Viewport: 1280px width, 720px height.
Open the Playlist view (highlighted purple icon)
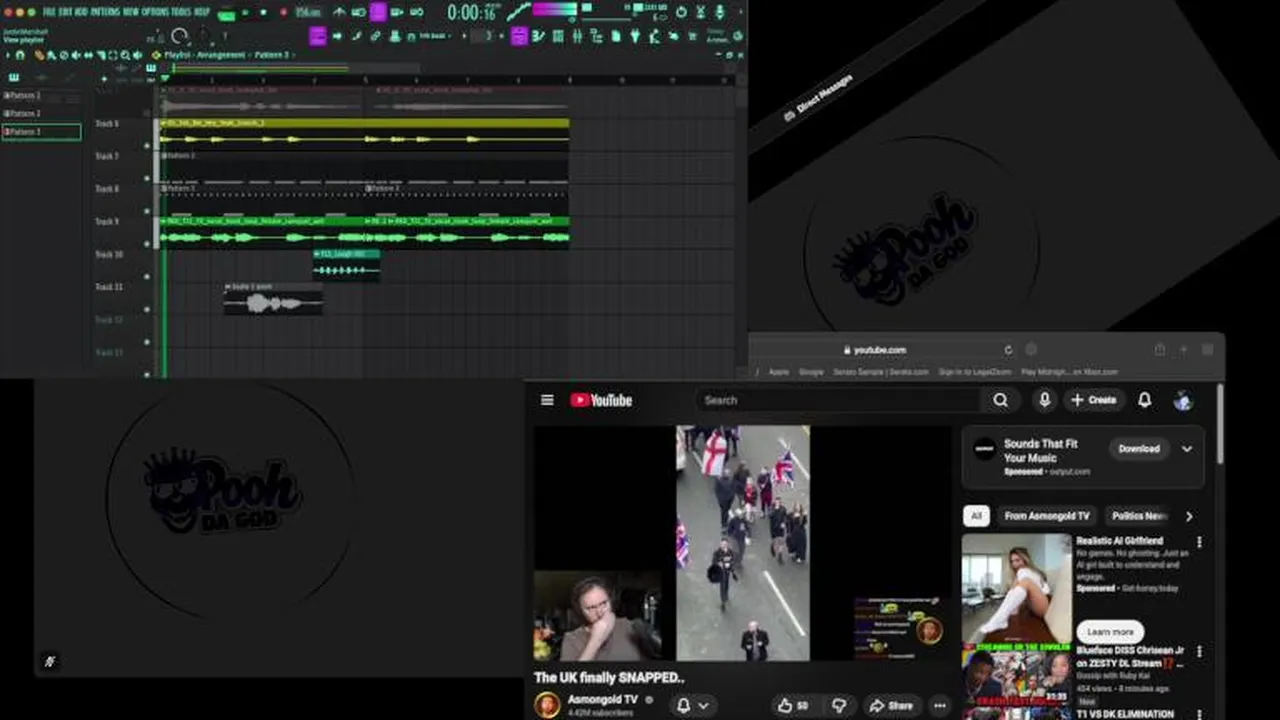click(x=520, y=36)
